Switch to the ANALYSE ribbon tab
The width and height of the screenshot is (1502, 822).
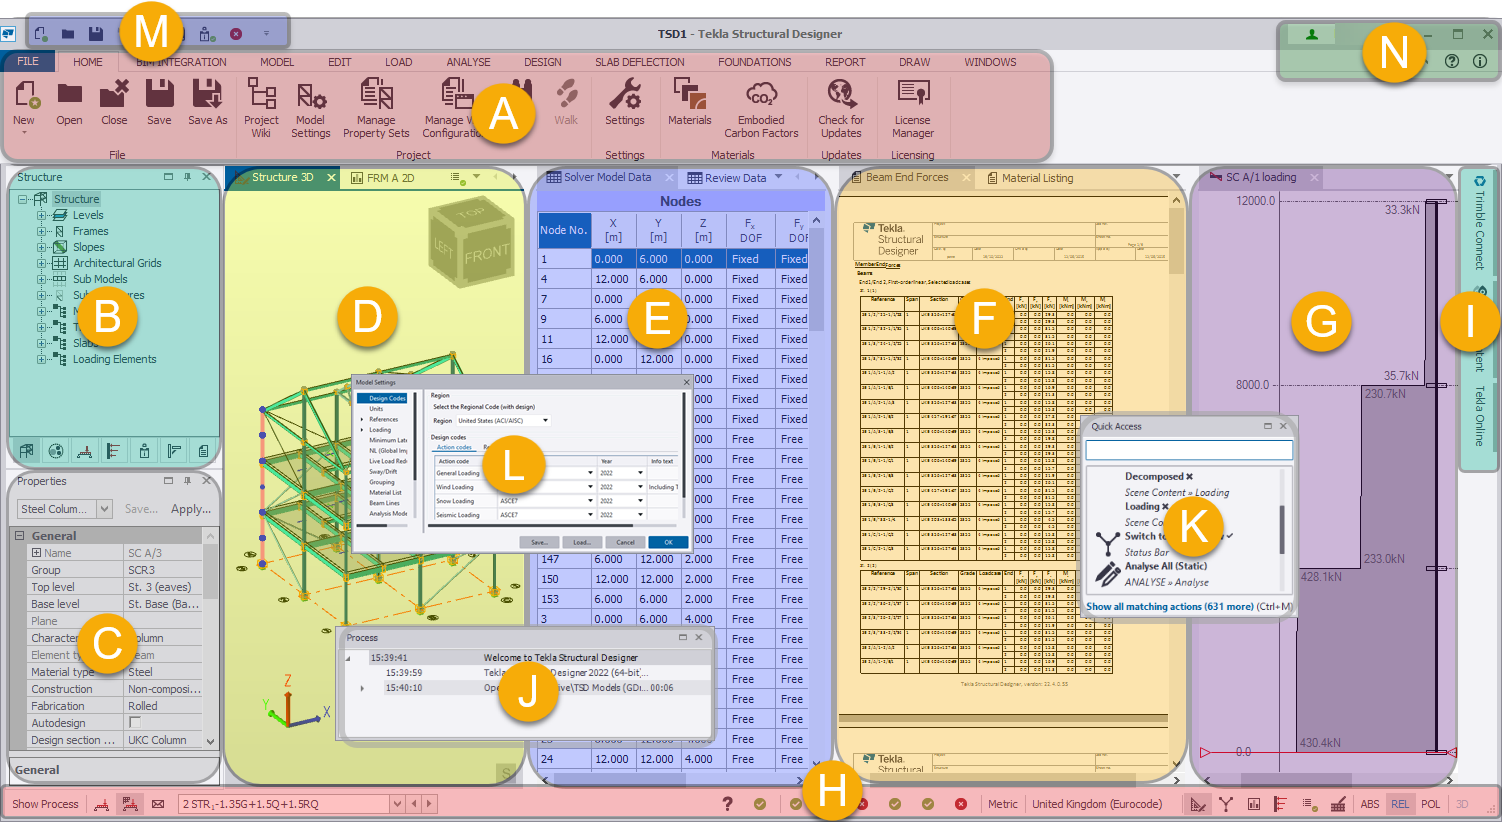click(468, 62)
